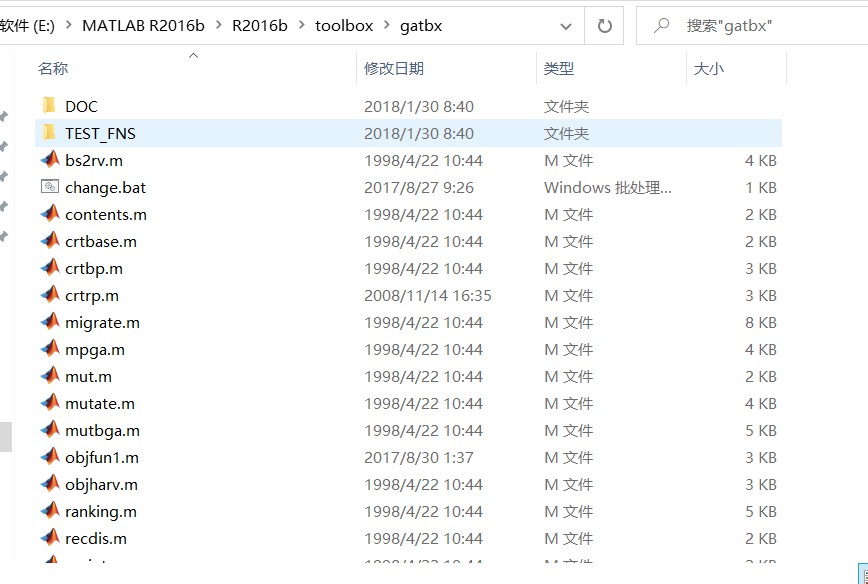Click the type Windows 批处理... entry
Viewport: 868px width, 584px height.
click(607, 188)
